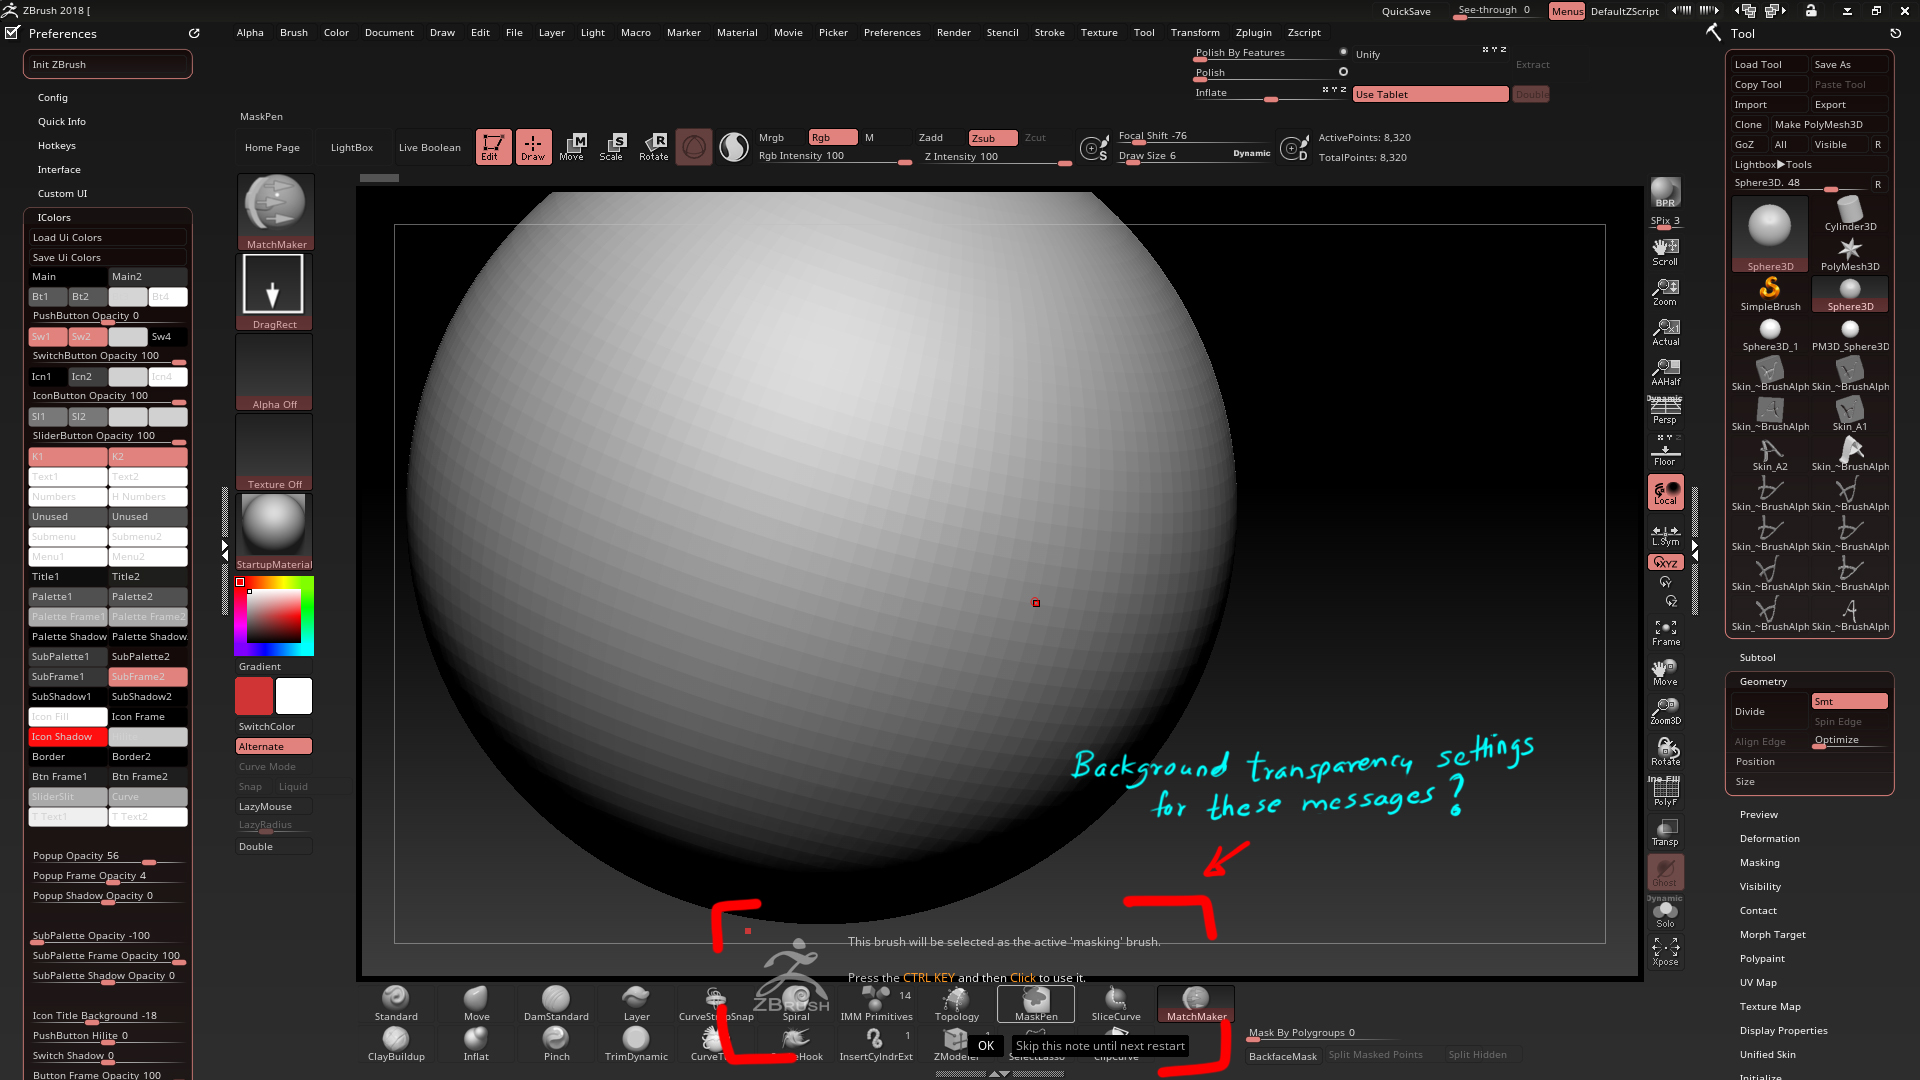
Task: Click OK on the note popup
Action: coord(986,1046)
